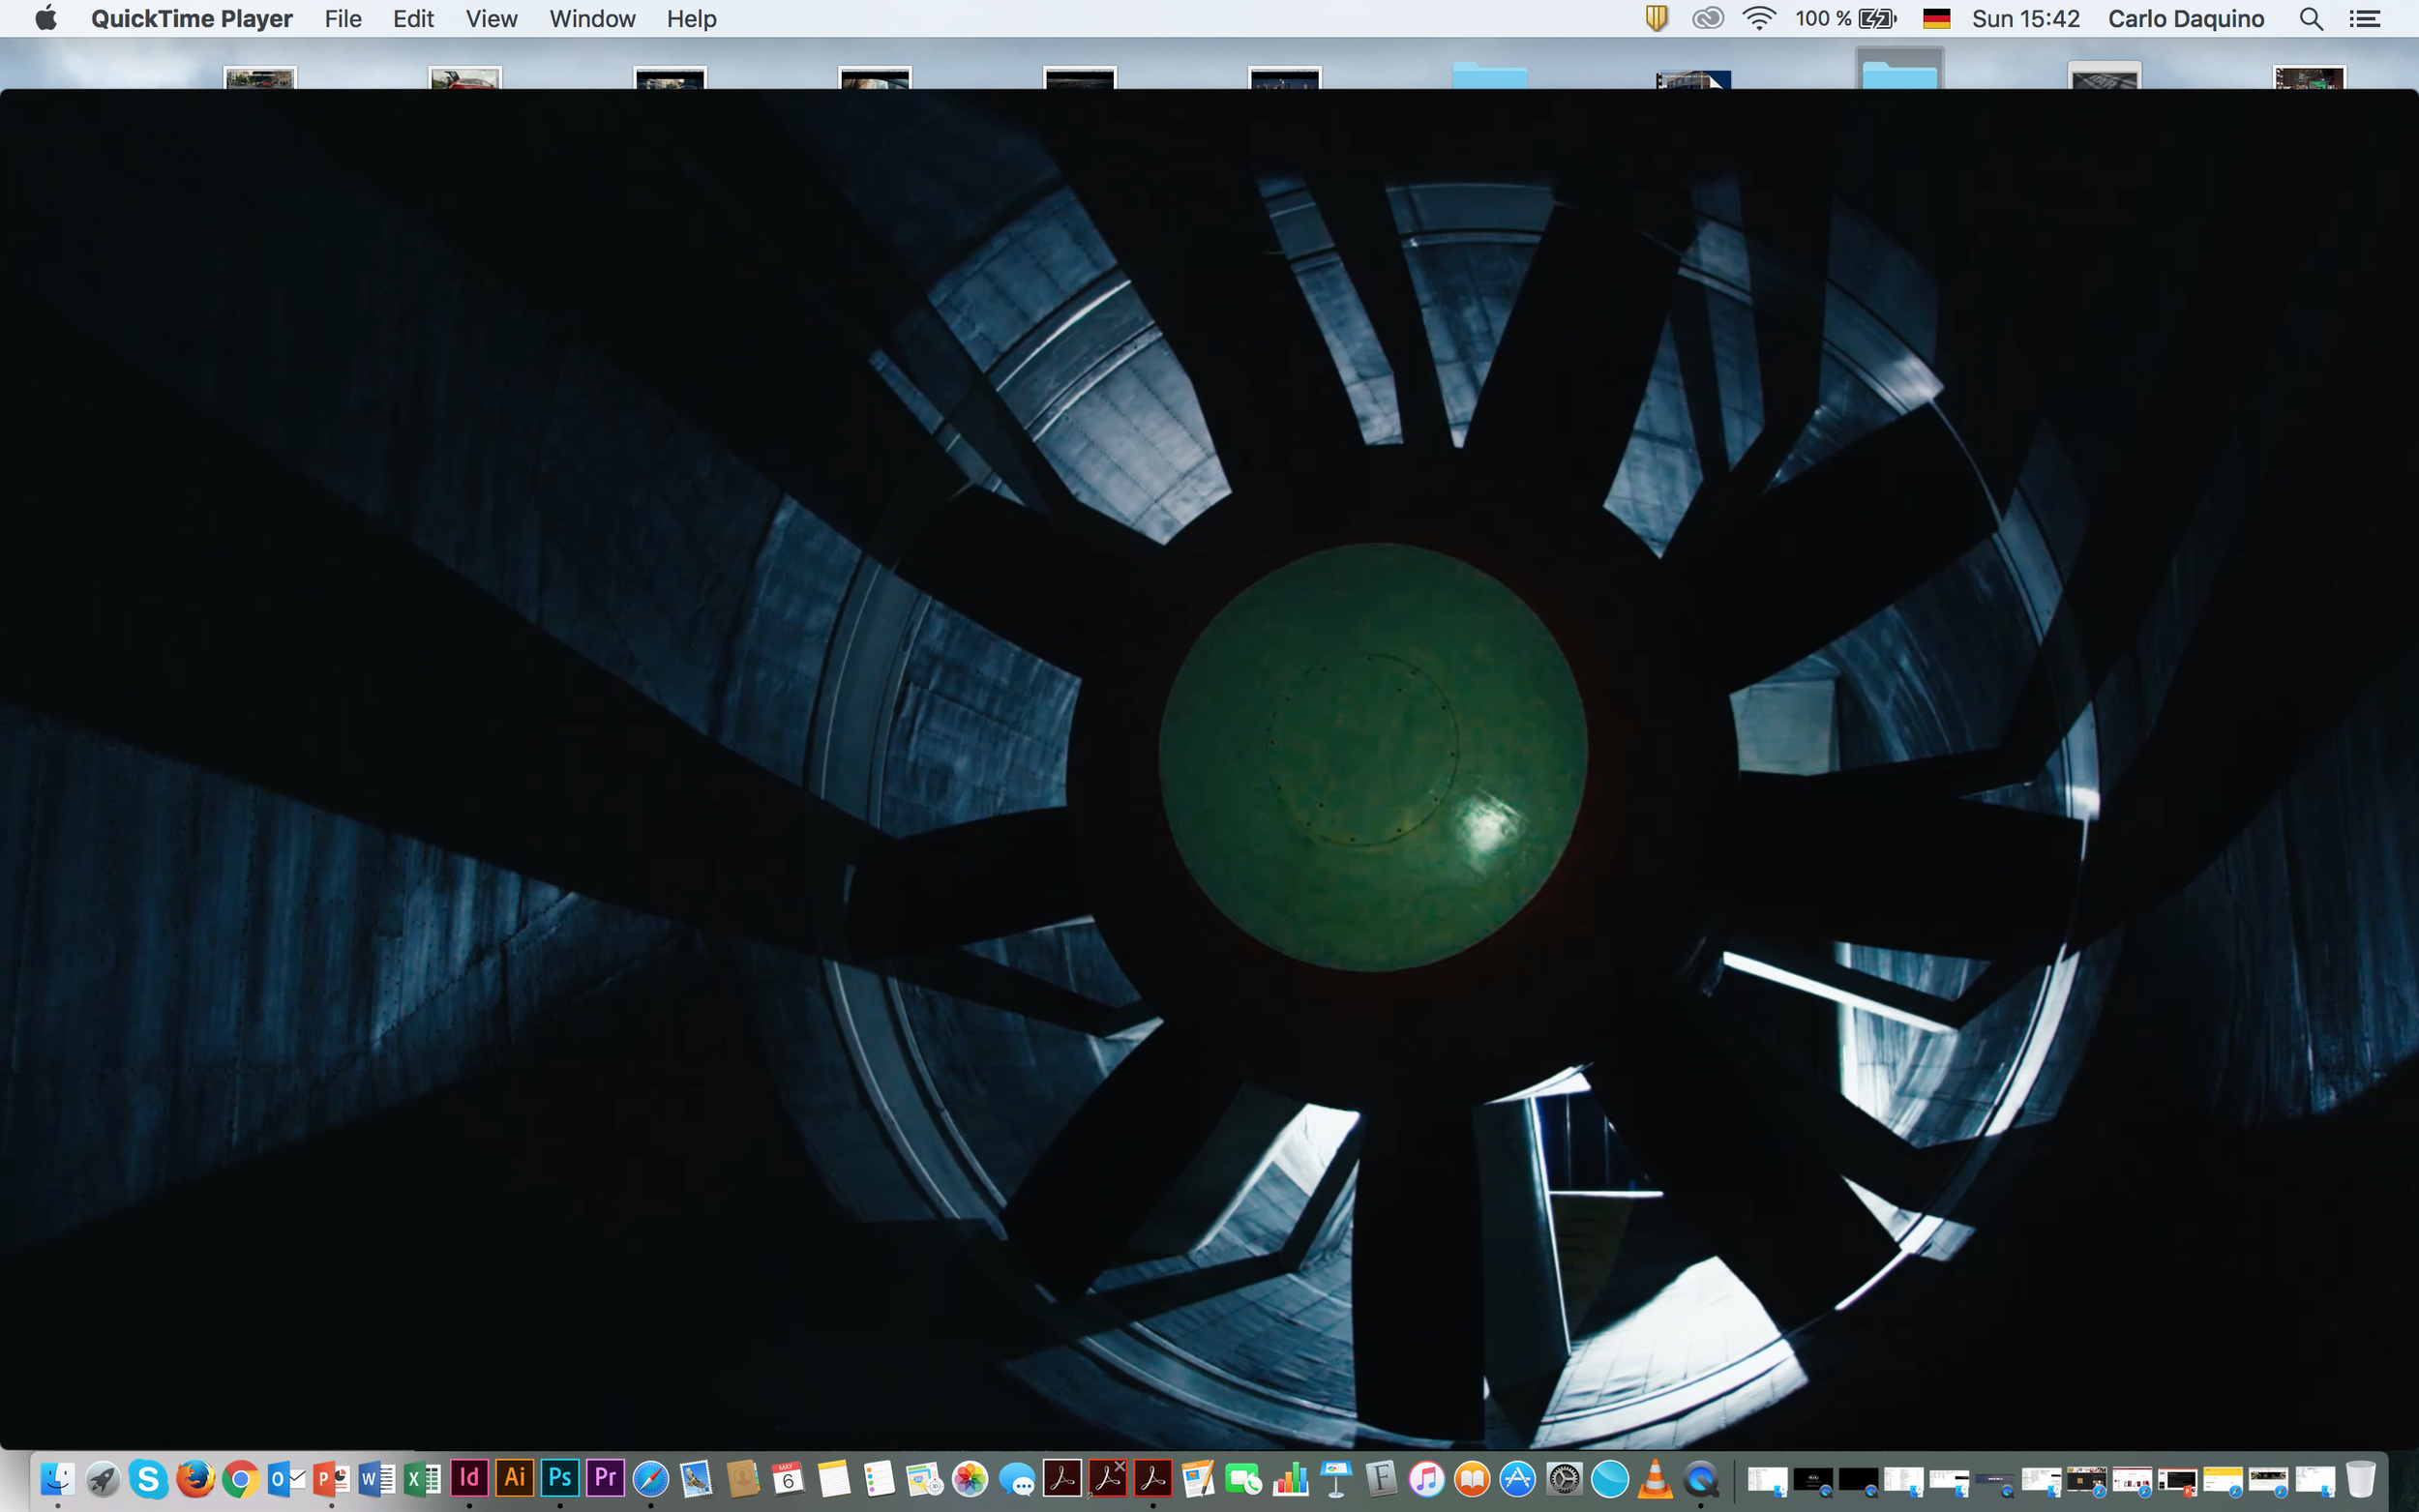
Task: Open the View menu
Action: point(491,19)
